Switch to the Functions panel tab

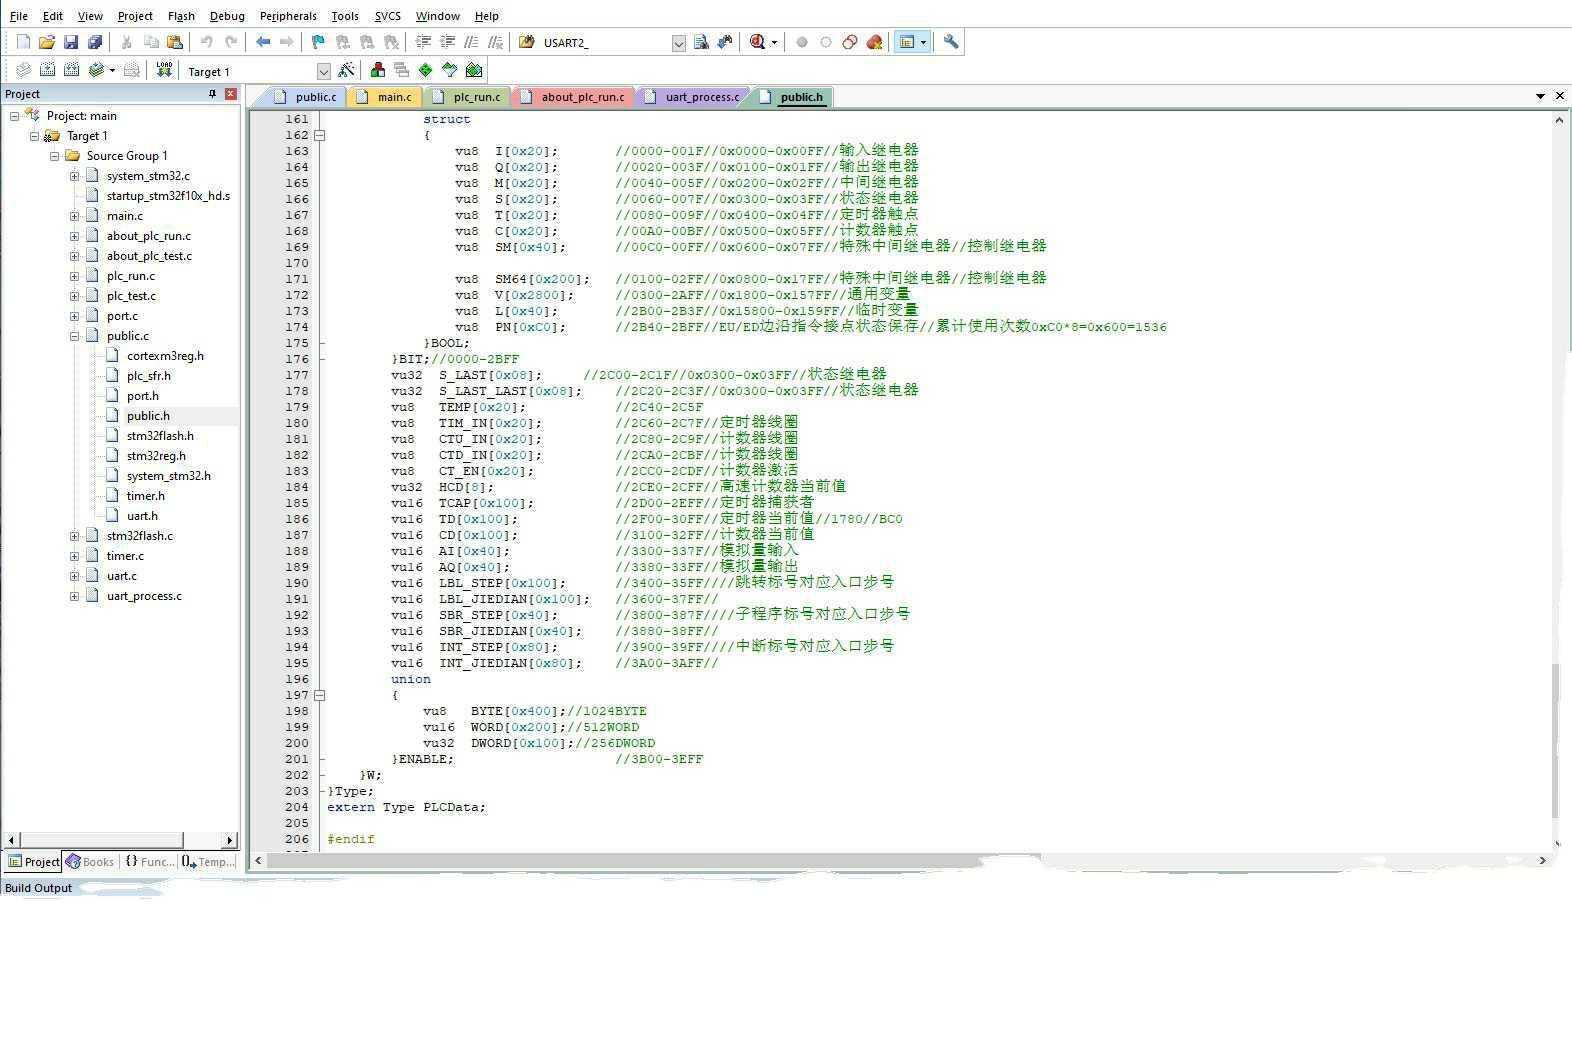149,862
